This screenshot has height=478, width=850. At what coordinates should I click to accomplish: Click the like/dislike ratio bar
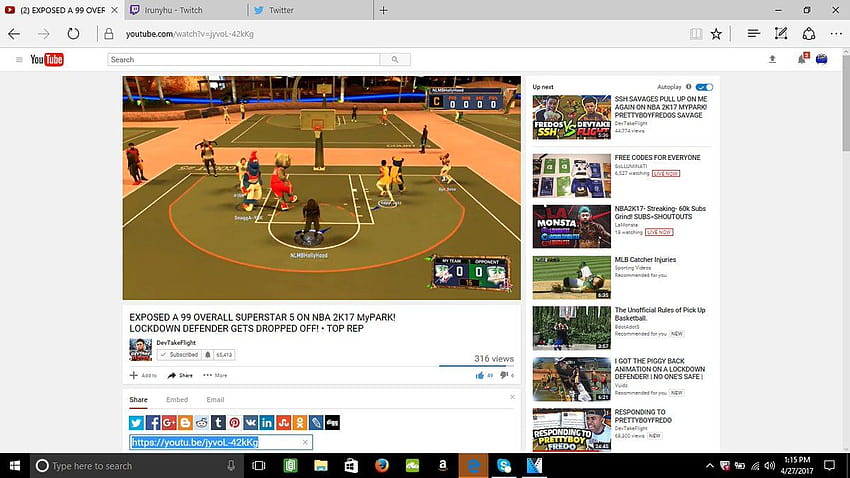point(476,366)
